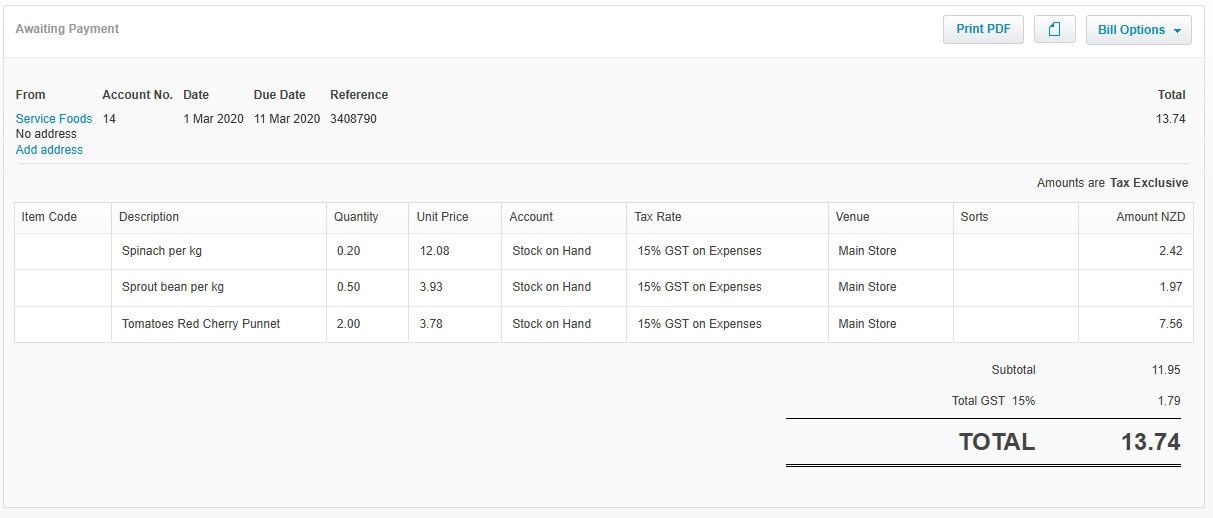This screenshot has width=1213, height=518.
Task: Click the Tax Exclusive amounts label
Action: [x=1149, y=183]
